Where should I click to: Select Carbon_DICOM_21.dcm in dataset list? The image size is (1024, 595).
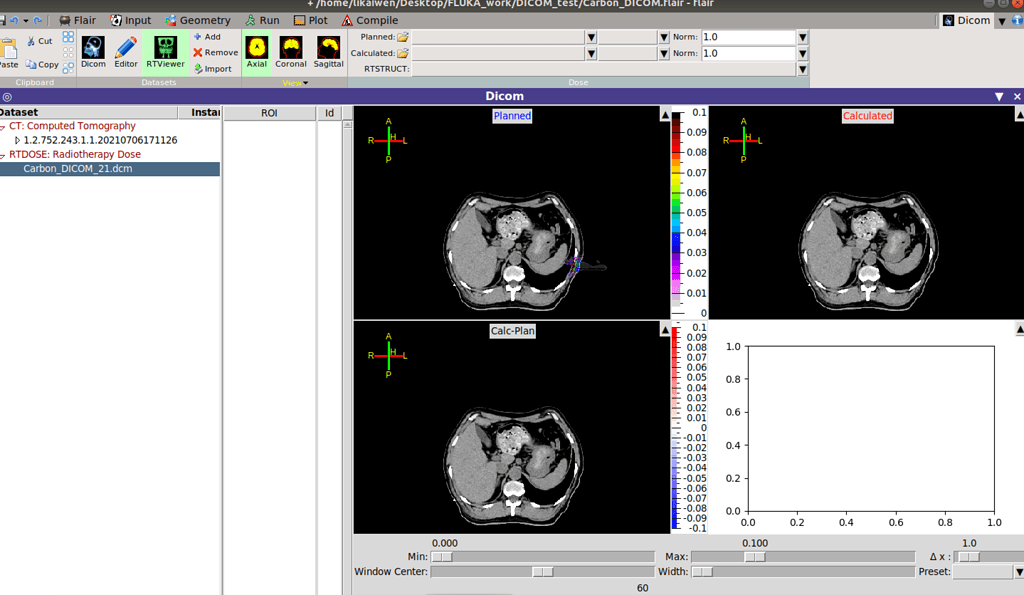pos(78,169)
